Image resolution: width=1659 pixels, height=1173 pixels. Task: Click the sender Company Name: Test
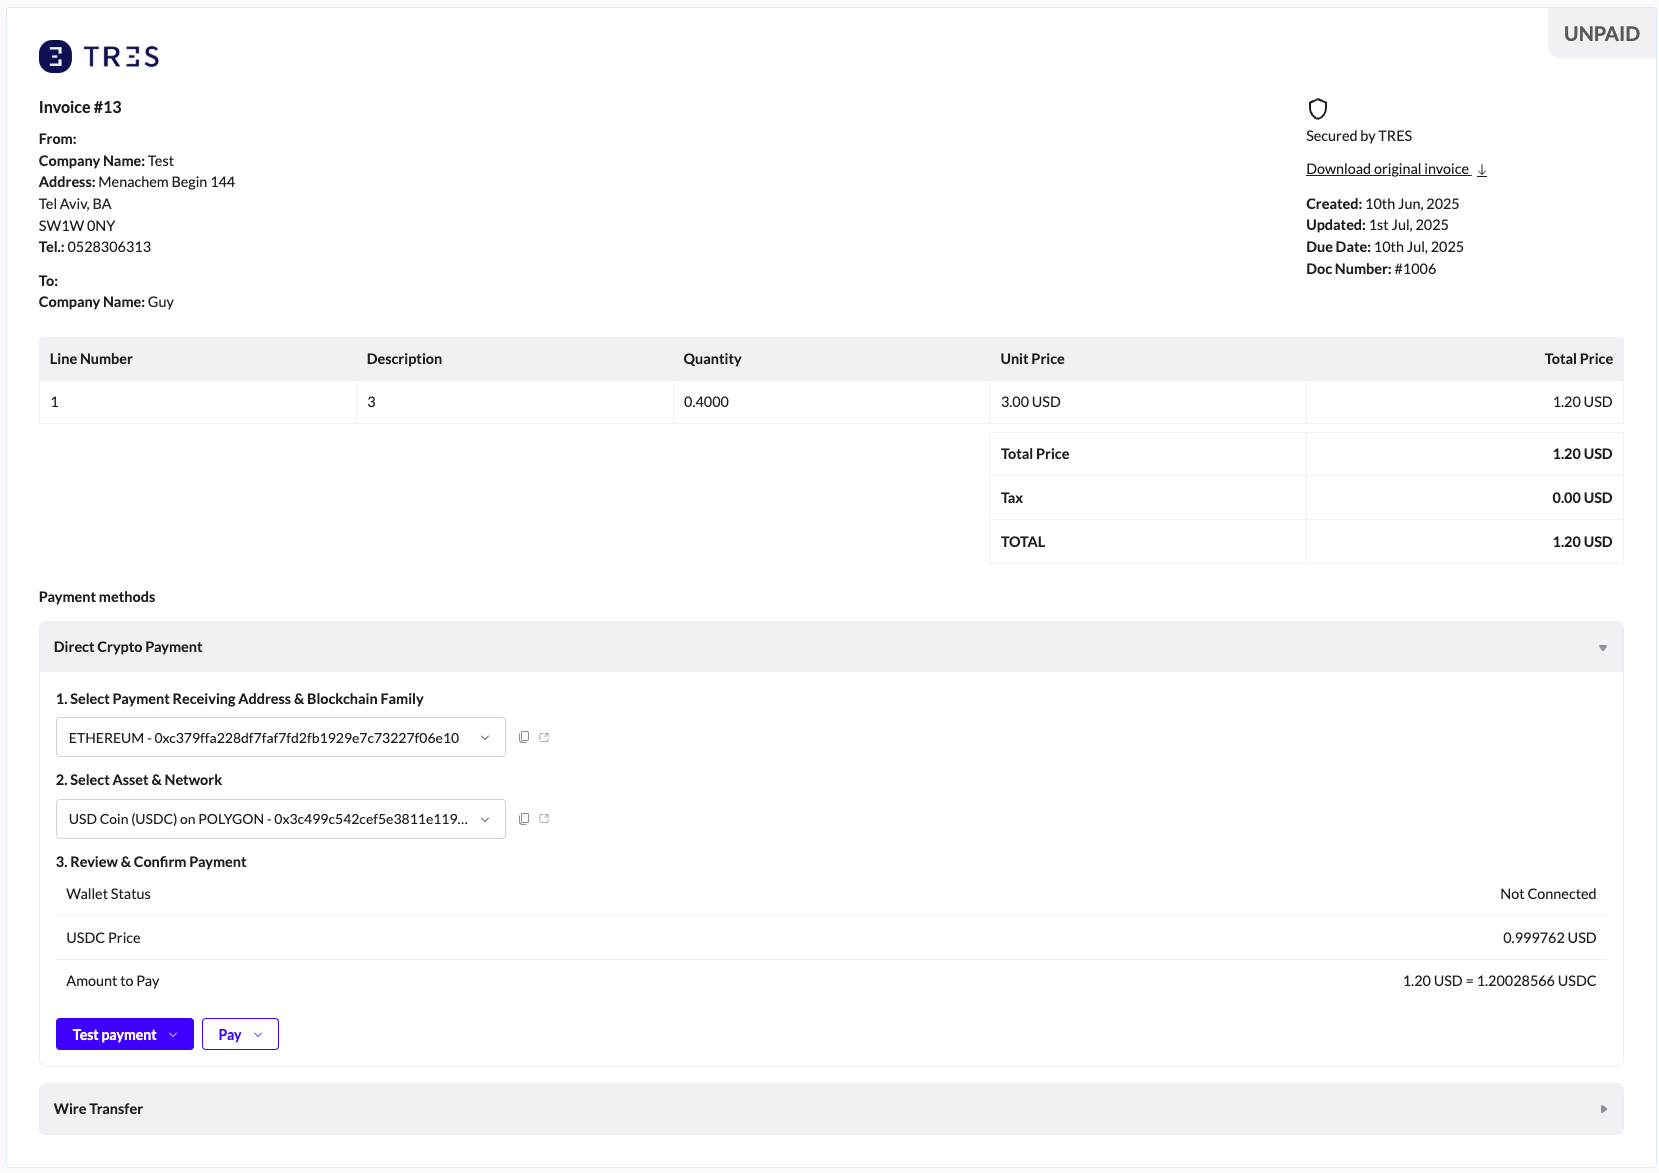[x=106, y=161]
